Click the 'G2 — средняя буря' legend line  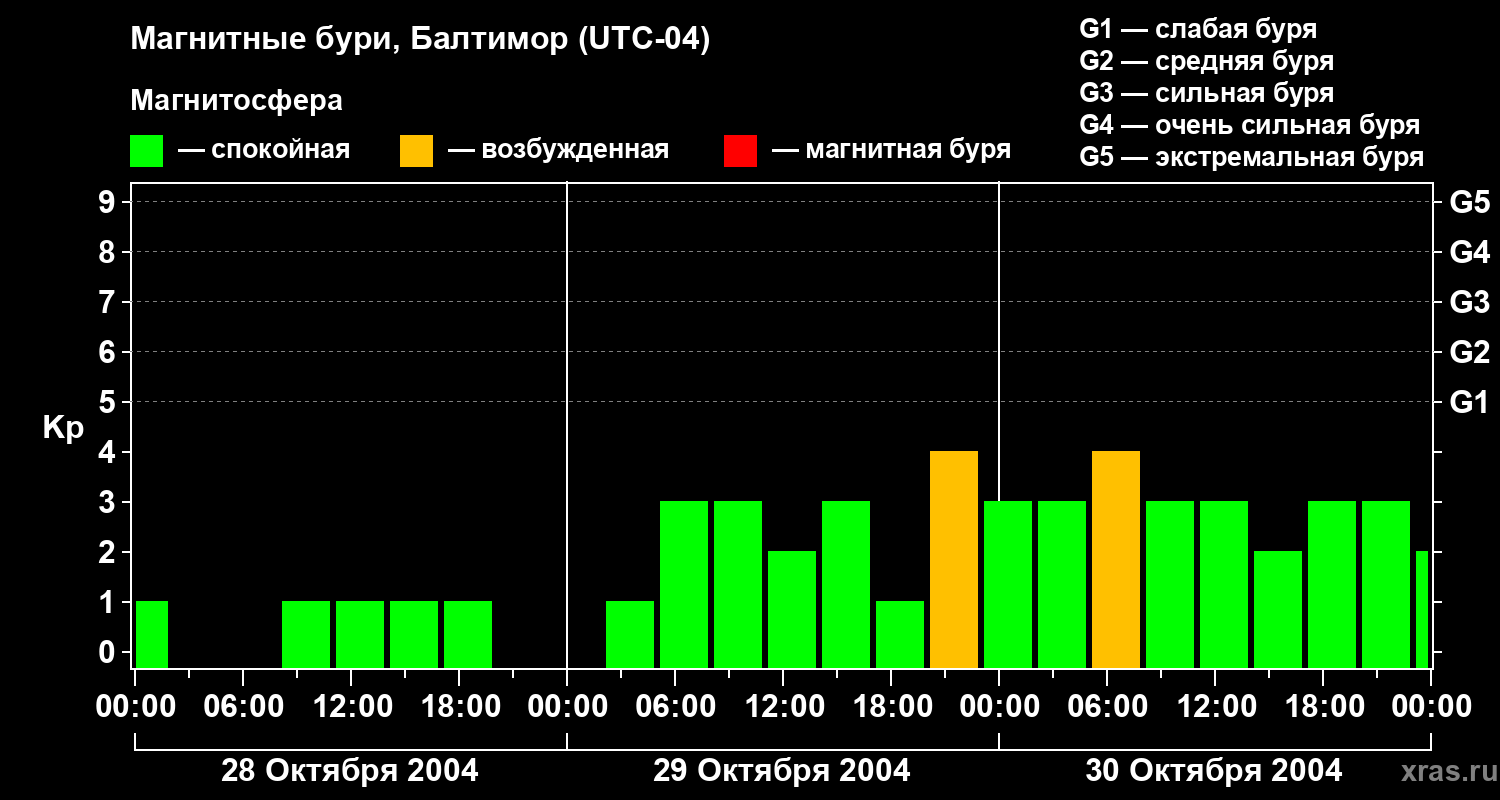click(1206, 61)
